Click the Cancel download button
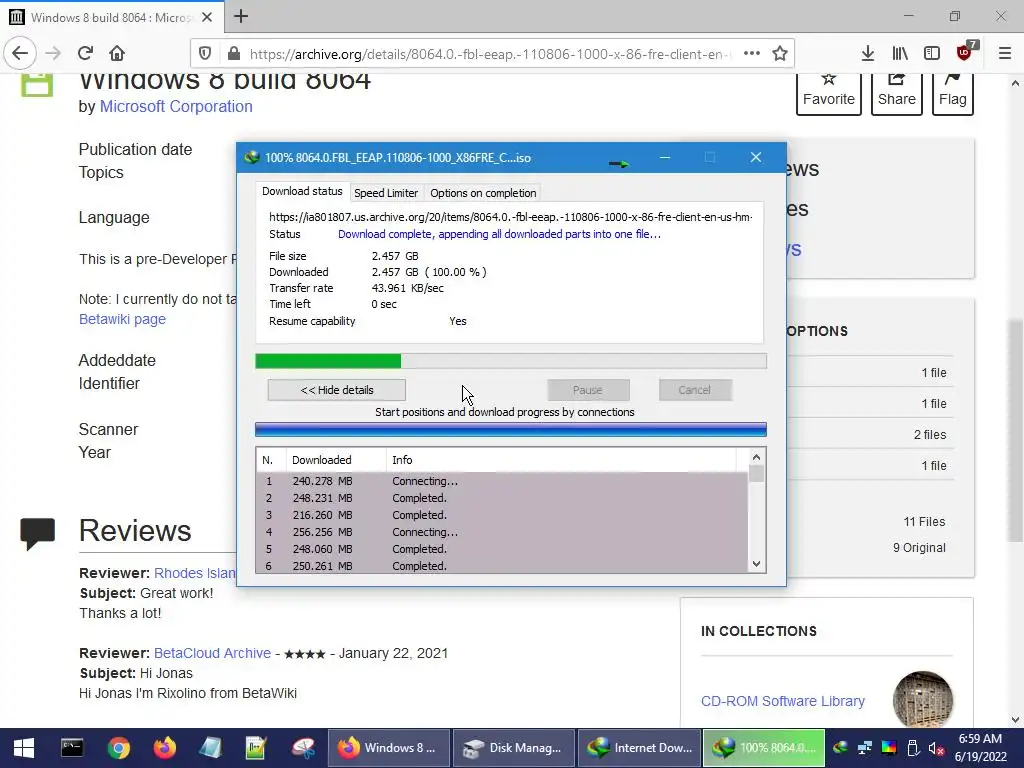Screen dimensions: 1024x768 coord(694,390)
